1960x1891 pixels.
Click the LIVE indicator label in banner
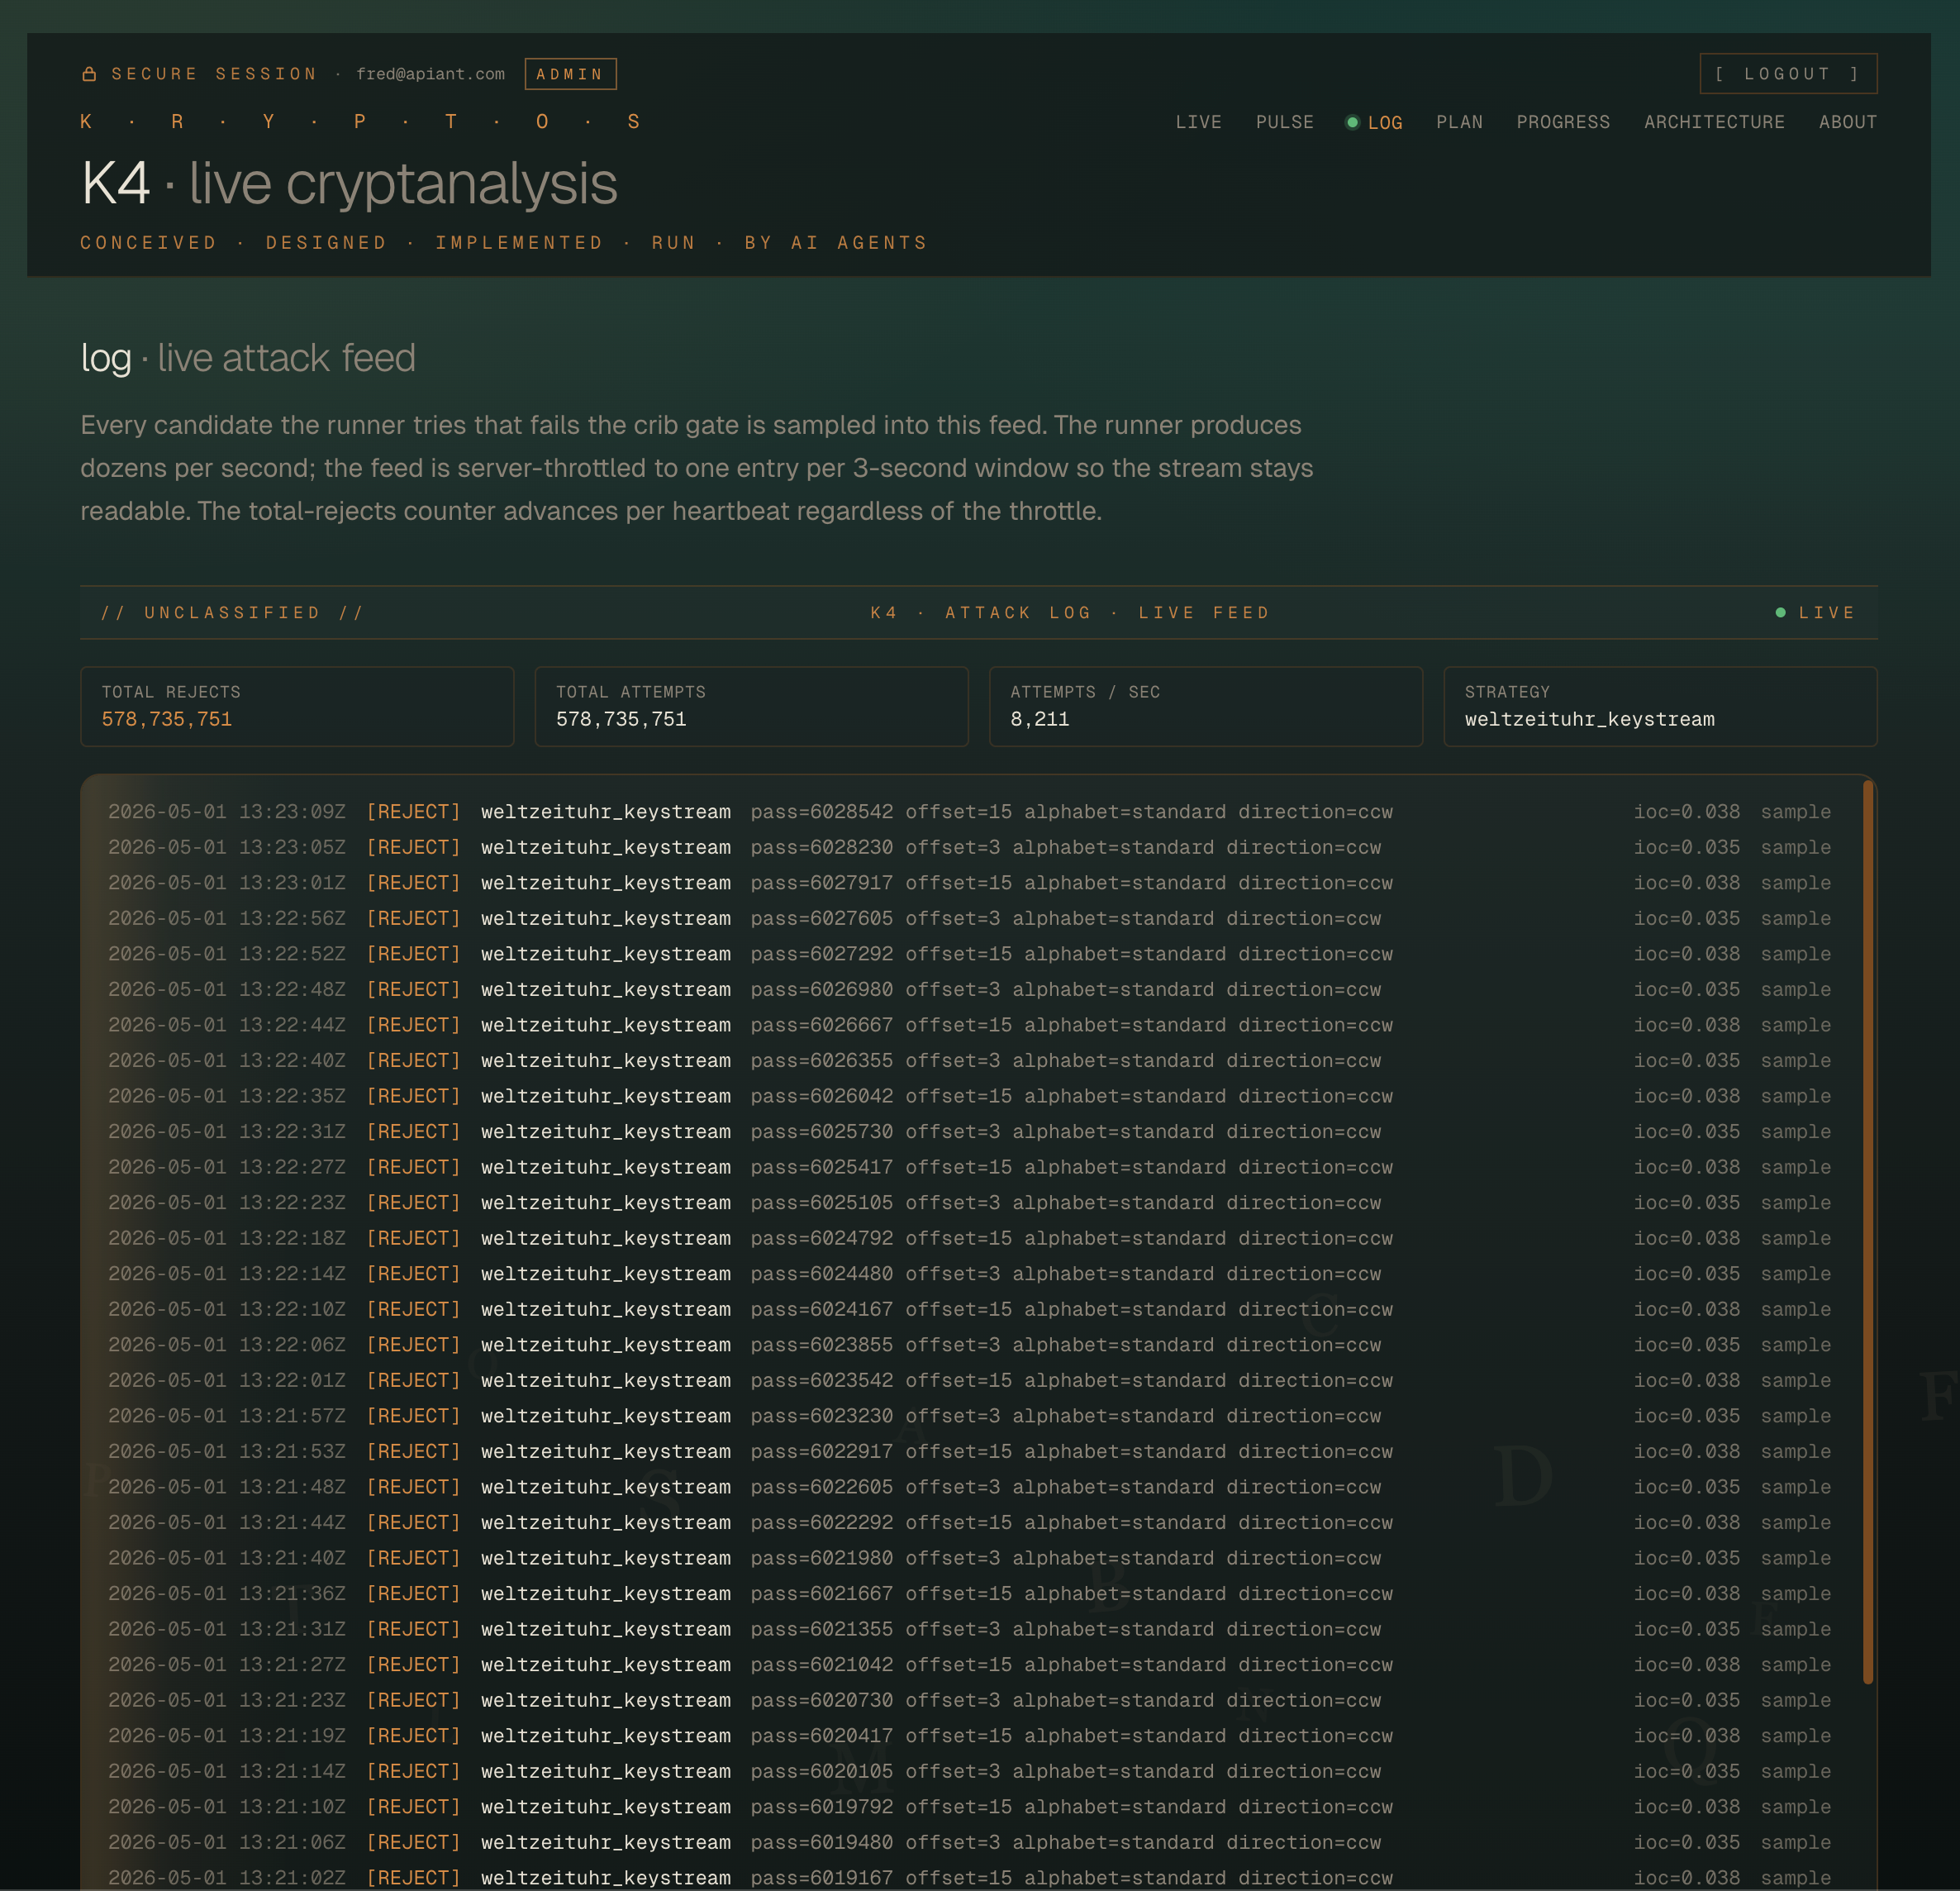pyautogui.click(x=1826, y=612)
